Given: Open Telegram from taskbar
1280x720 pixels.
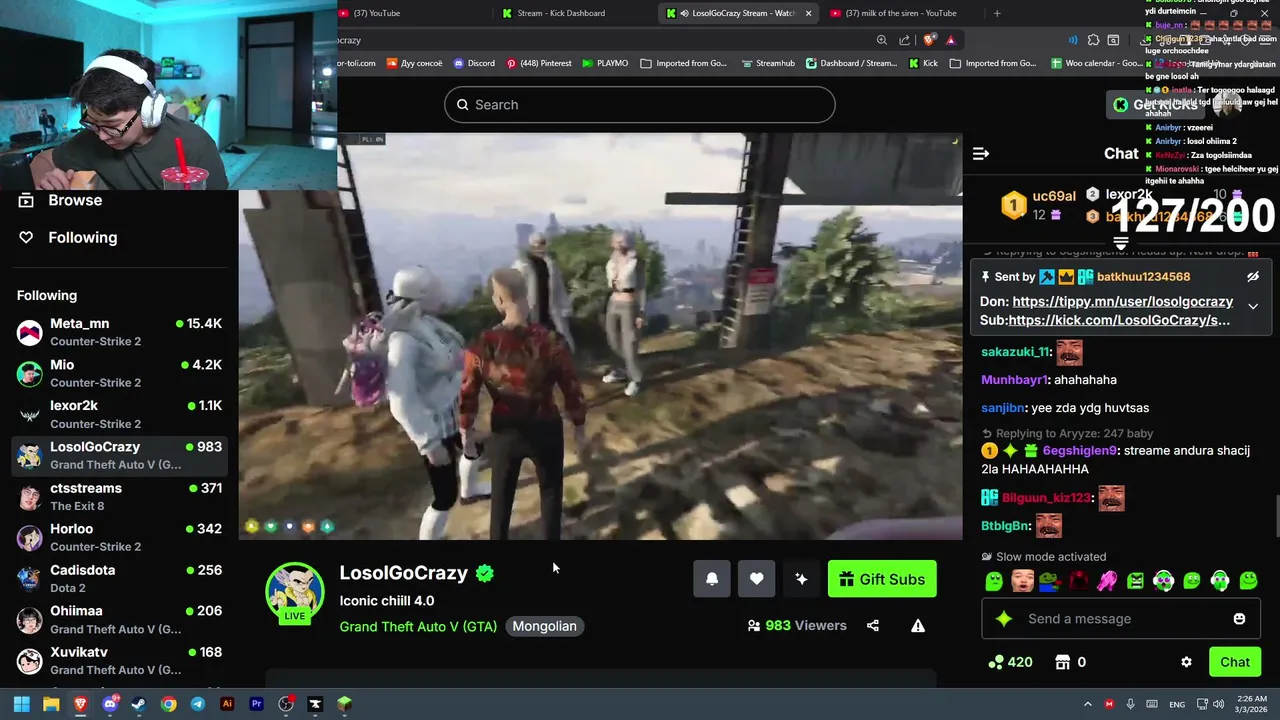Looking at the screenshot, I should (x=198, y=704).
